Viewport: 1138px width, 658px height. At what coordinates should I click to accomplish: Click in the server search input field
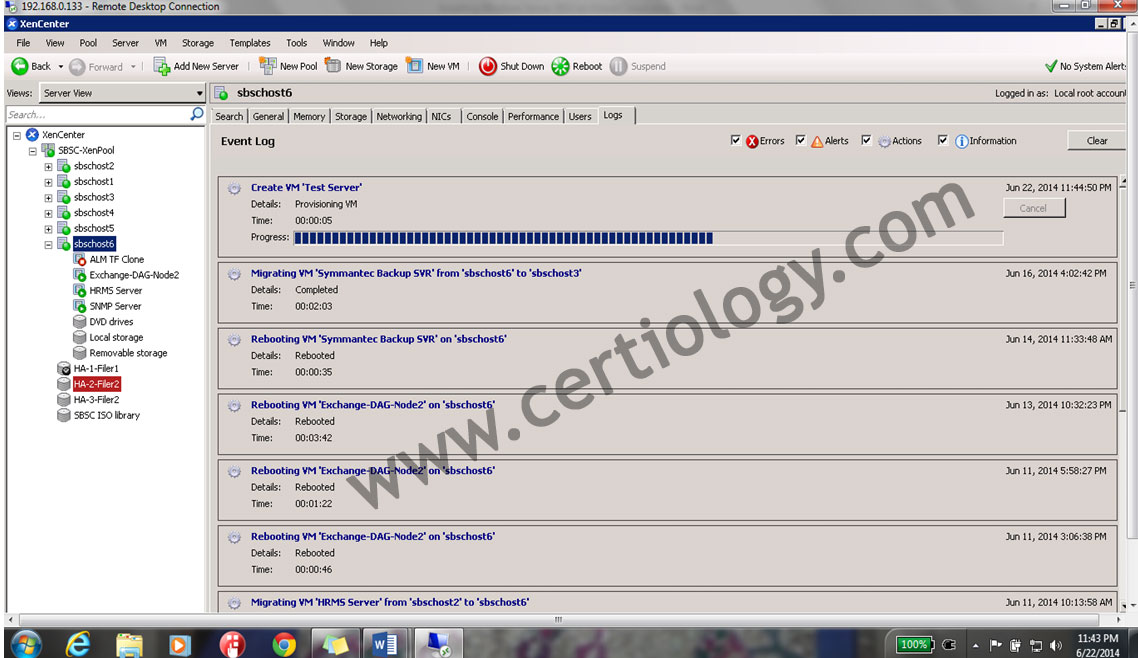[x=97, y=115]
